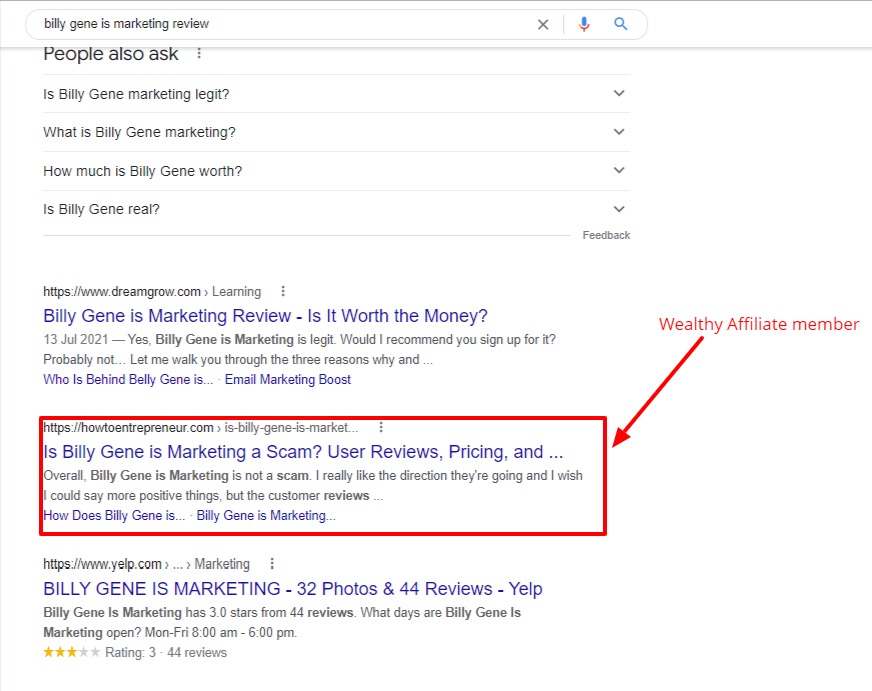Open options for dreamgrow.com result
Image resolution: width=872 pixels, height=691 pixels.
point(283,291)
